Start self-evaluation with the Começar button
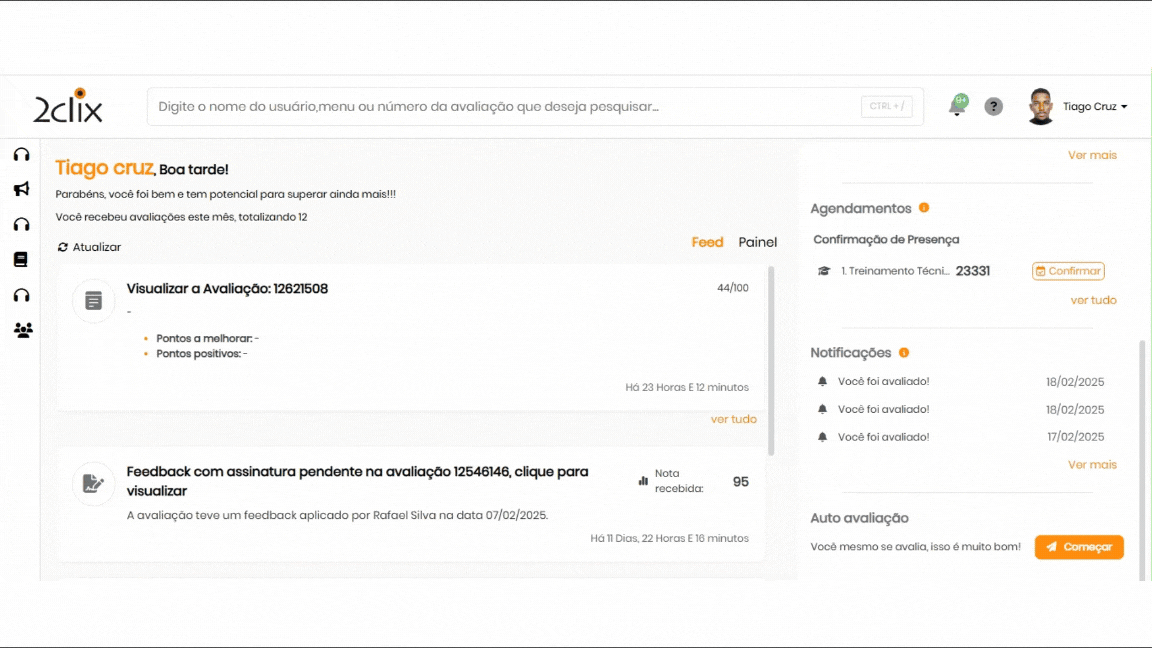 [x=1079, y=547]
